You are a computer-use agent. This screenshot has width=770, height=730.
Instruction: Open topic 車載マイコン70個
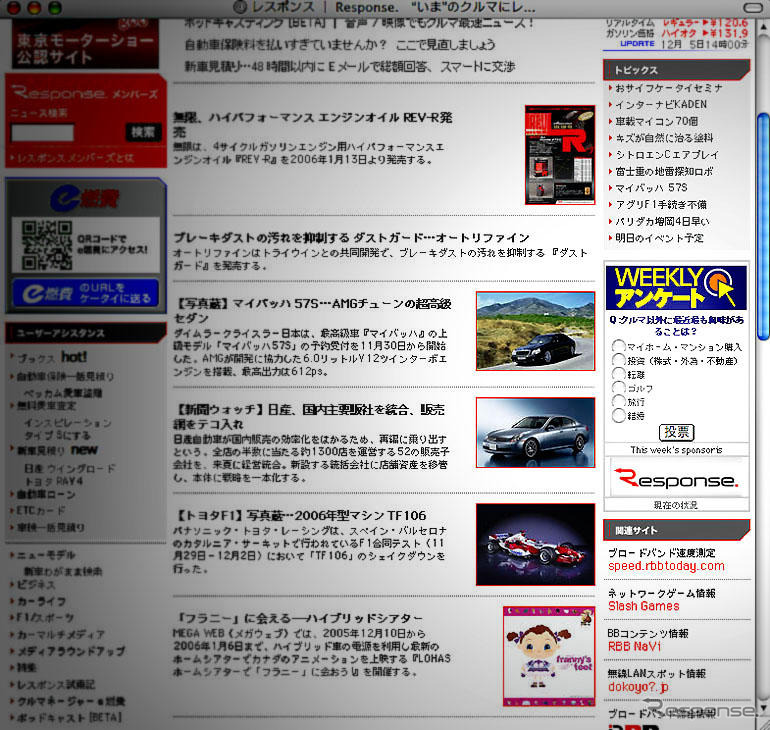pos(656,121)
